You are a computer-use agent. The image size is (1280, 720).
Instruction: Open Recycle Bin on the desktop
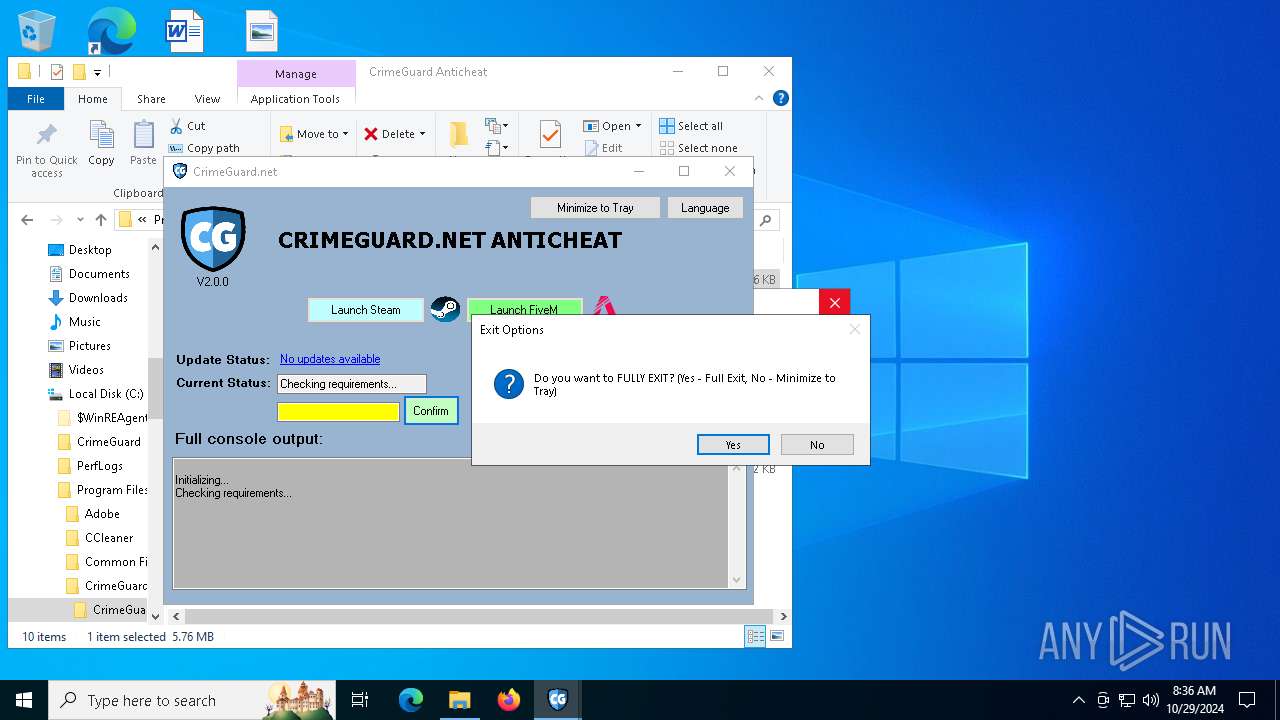click(x=37, y=30)
